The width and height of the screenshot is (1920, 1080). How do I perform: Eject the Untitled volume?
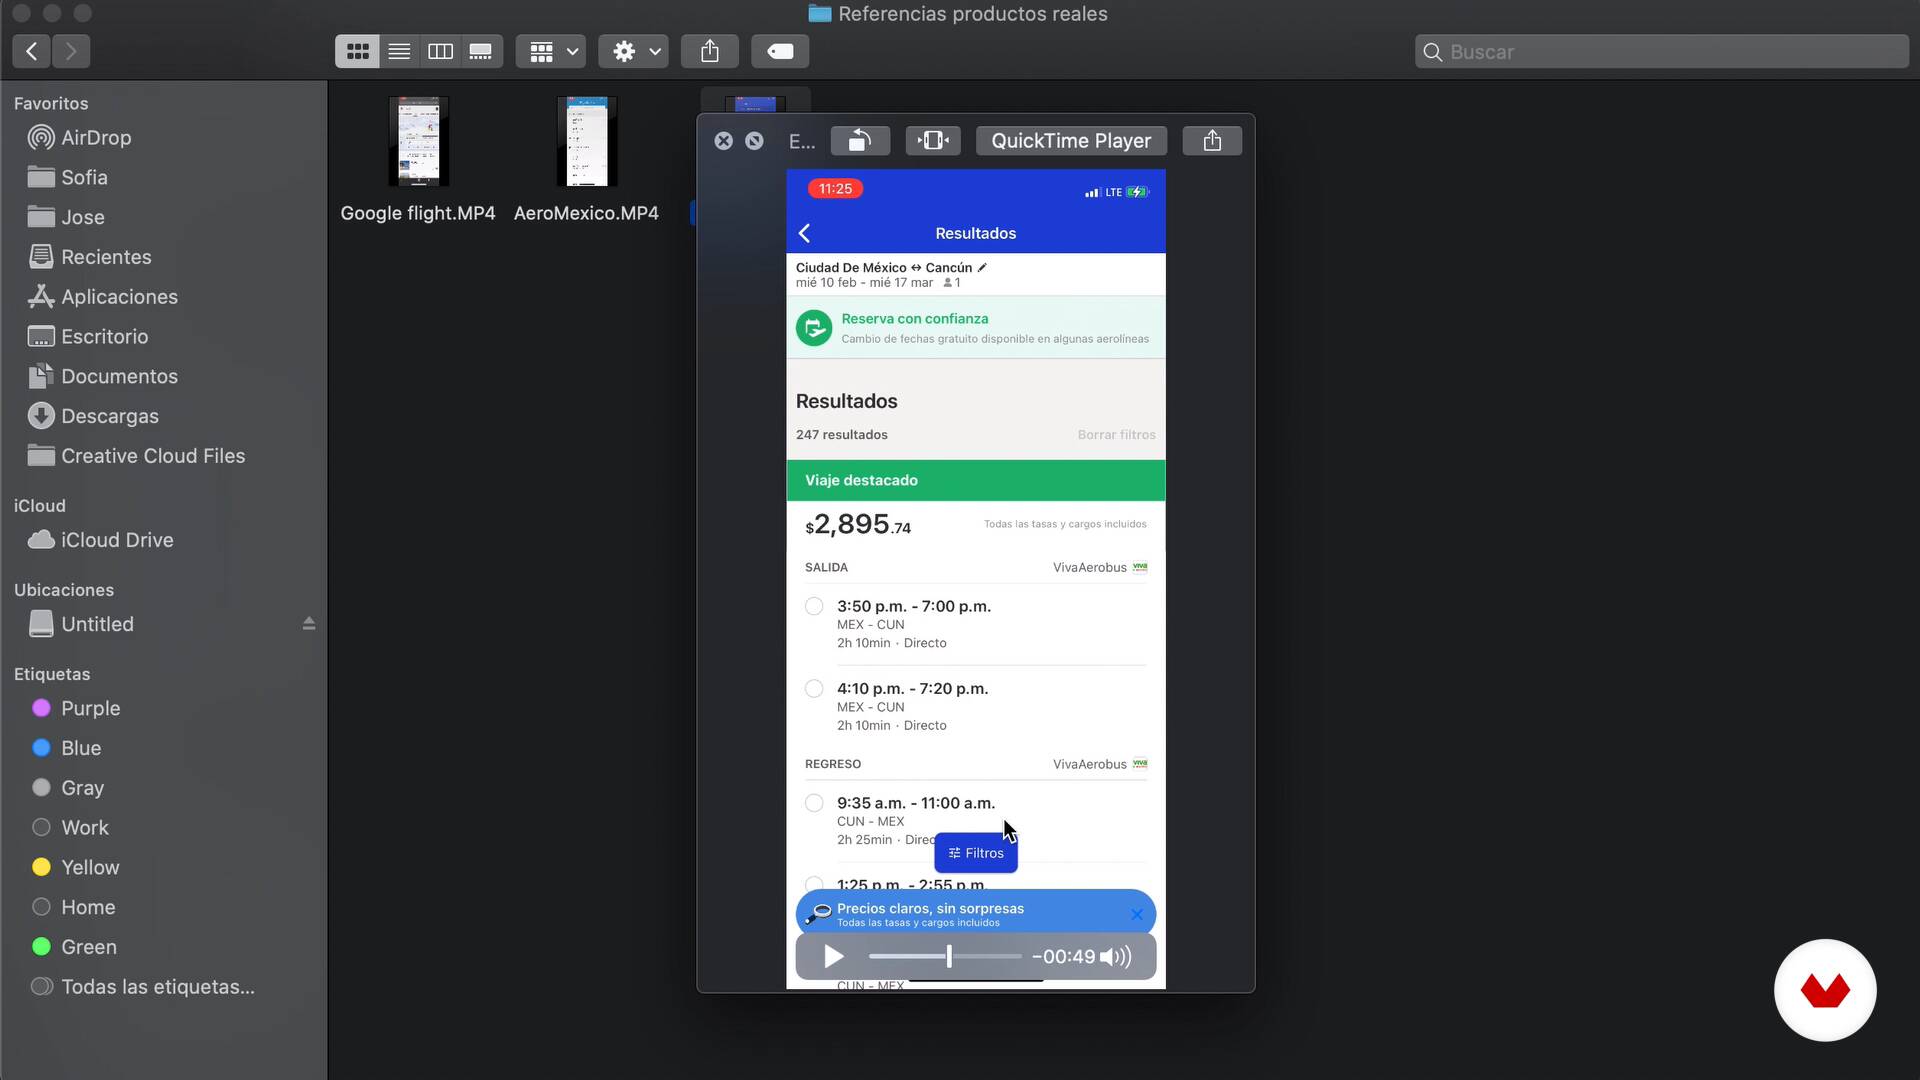(309, 624)
